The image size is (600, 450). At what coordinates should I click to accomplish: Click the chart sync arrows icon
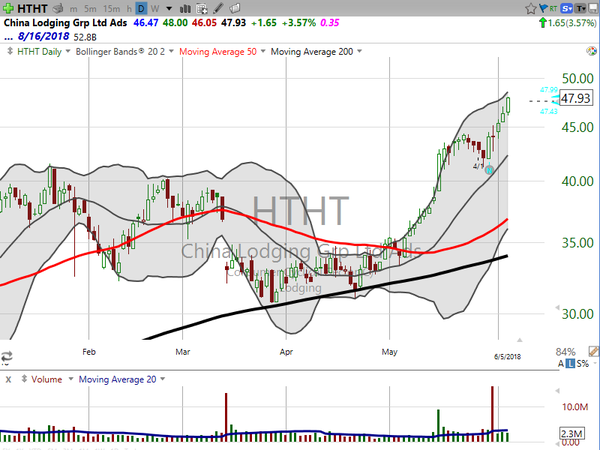pyautogui.click(x=9, y=356)
